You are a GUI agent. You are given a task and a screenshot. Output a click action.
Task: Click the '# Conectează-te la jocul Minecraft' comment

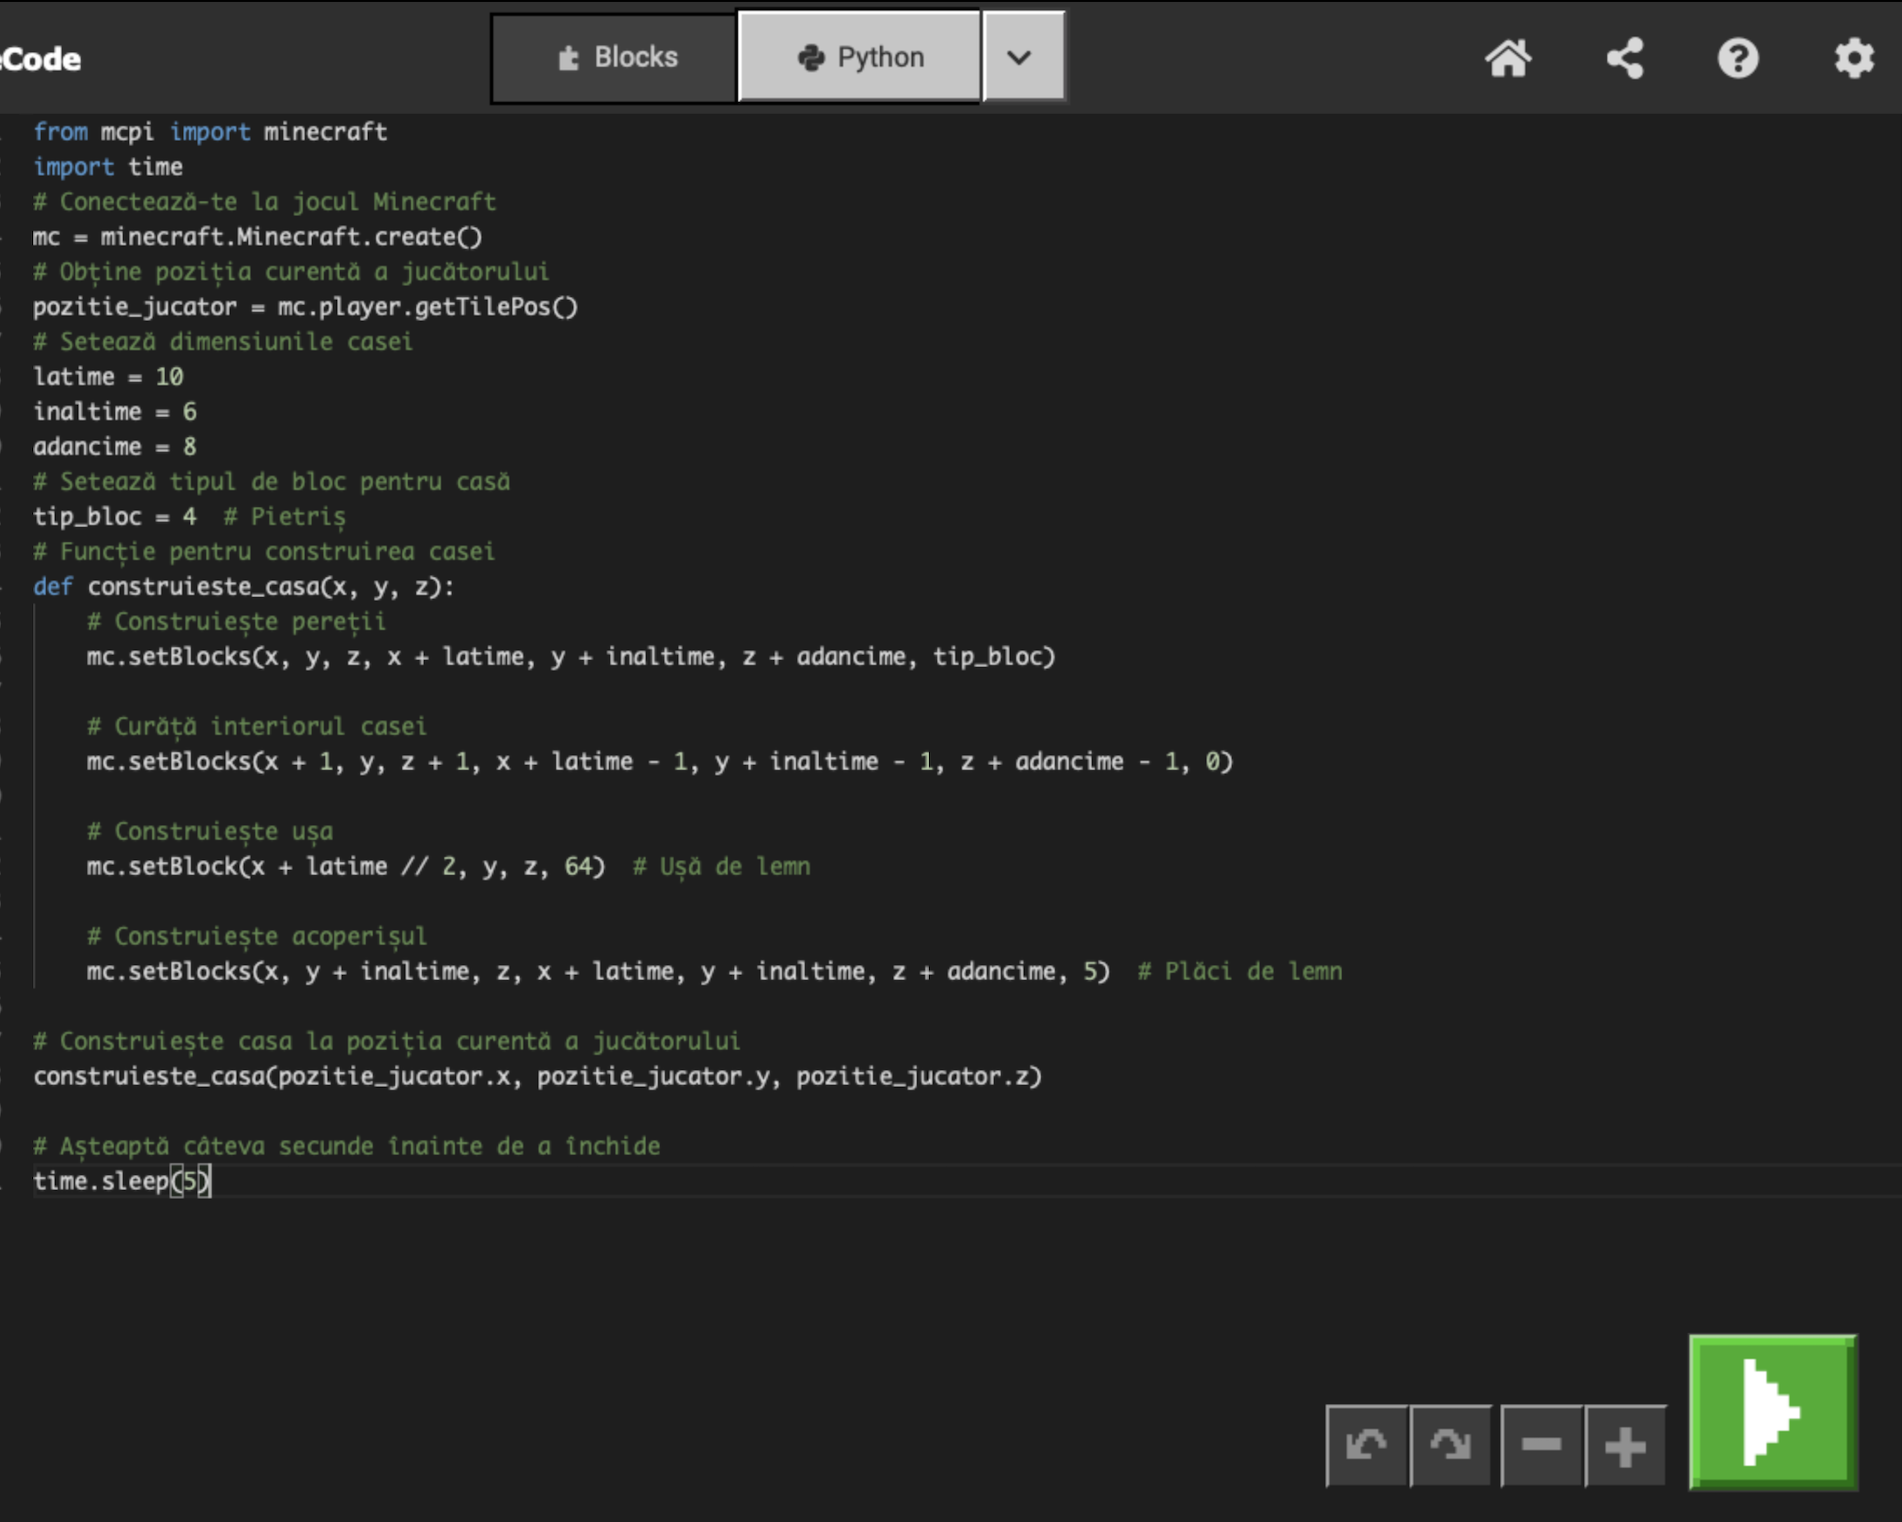265,202
